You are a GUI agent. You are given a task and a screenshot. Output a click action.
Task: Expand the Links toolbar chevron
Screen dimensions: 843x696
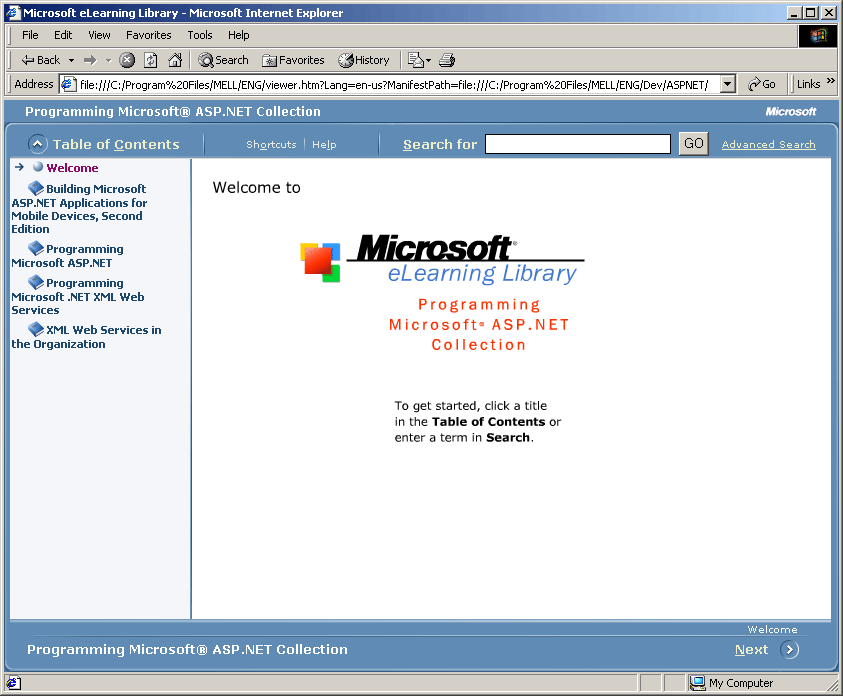click(831, 81)
